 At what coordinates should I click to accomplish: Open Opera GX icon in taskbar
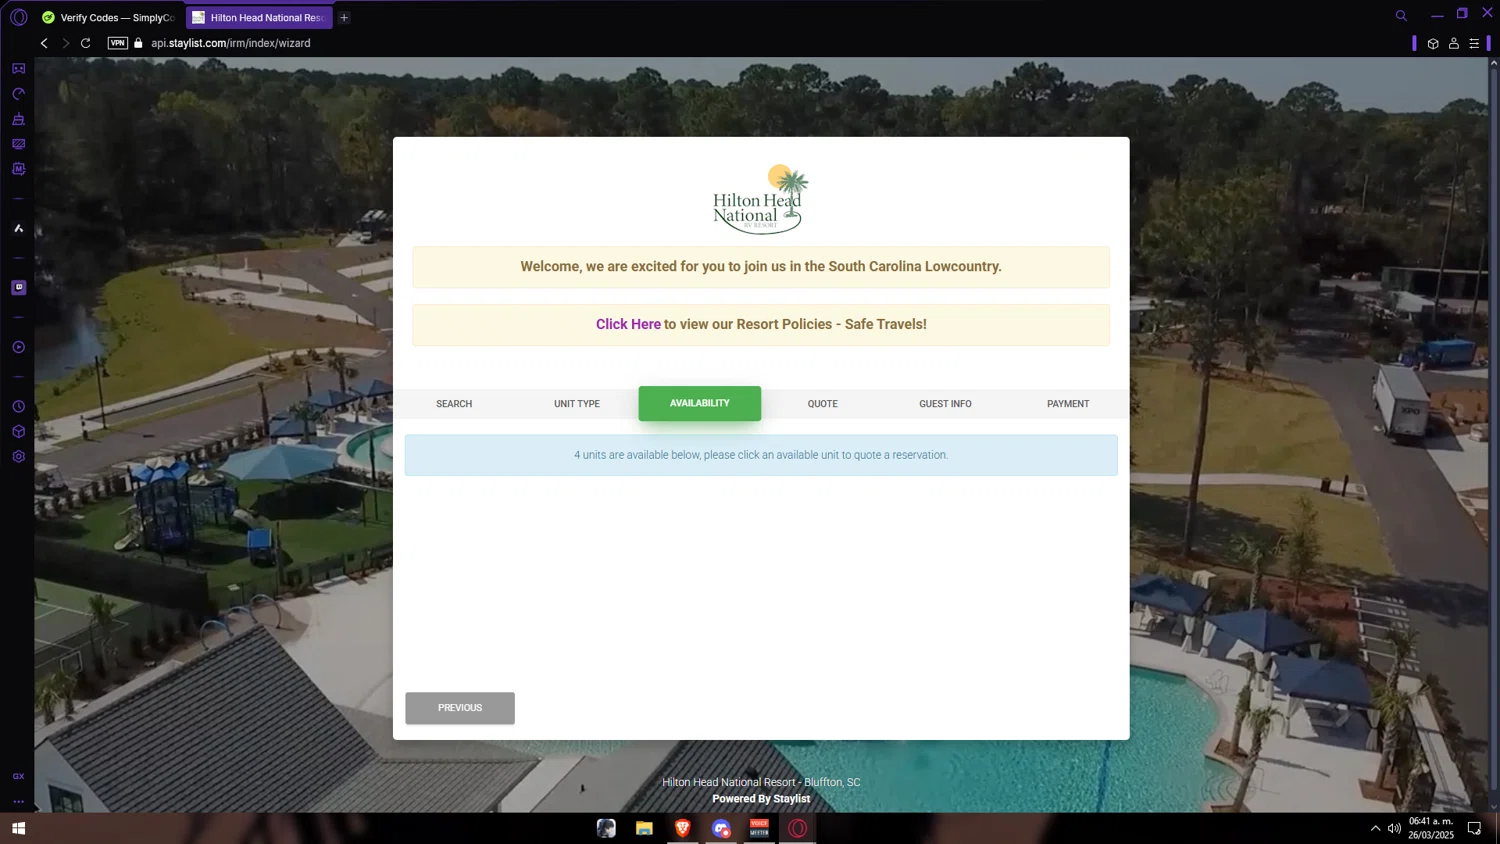click(798, 828)
